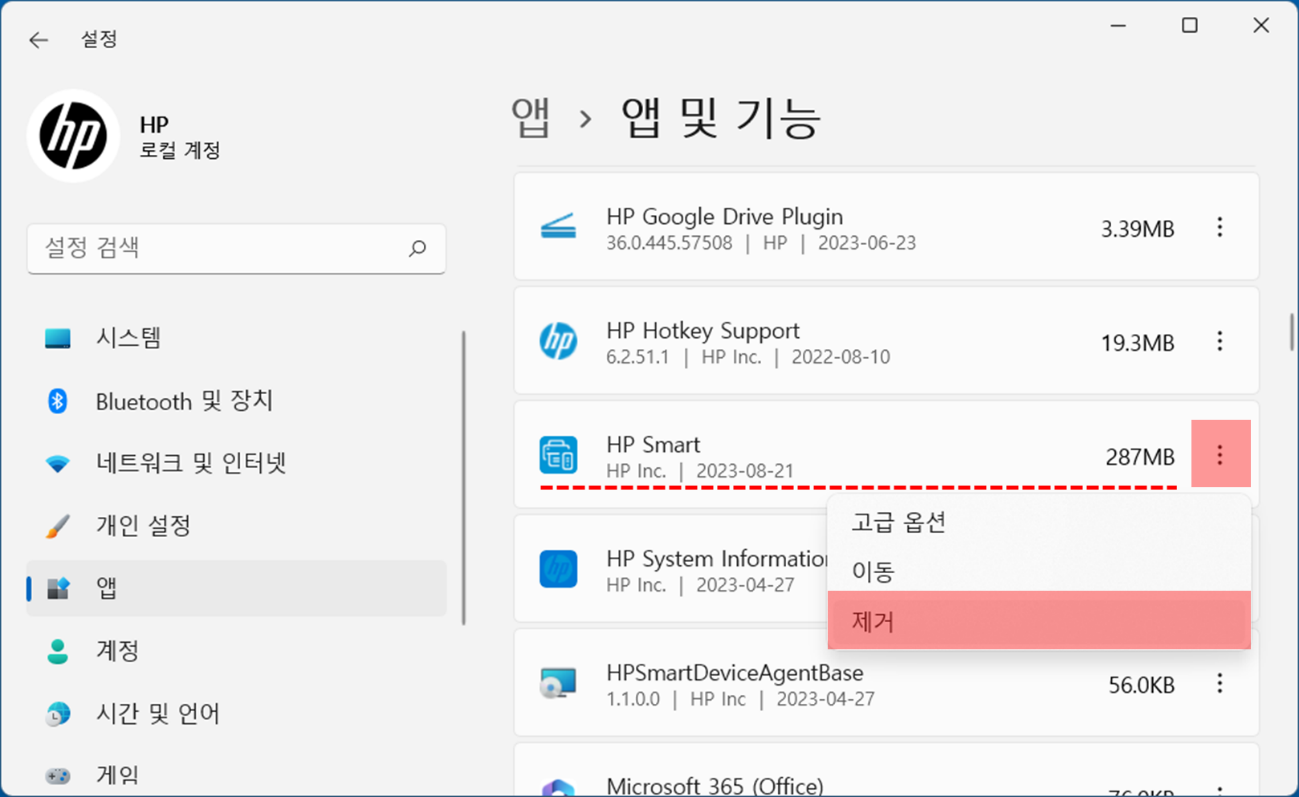Click the HP Google Drive Plugin name

tap(724, 217)
